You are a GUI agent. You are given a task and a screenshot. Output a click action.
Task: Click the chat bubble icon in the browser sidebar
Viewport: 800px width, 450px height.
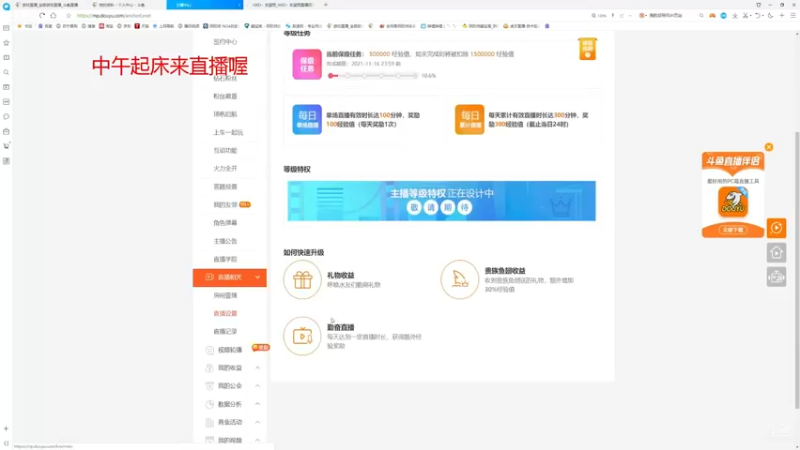pos(6,116)
